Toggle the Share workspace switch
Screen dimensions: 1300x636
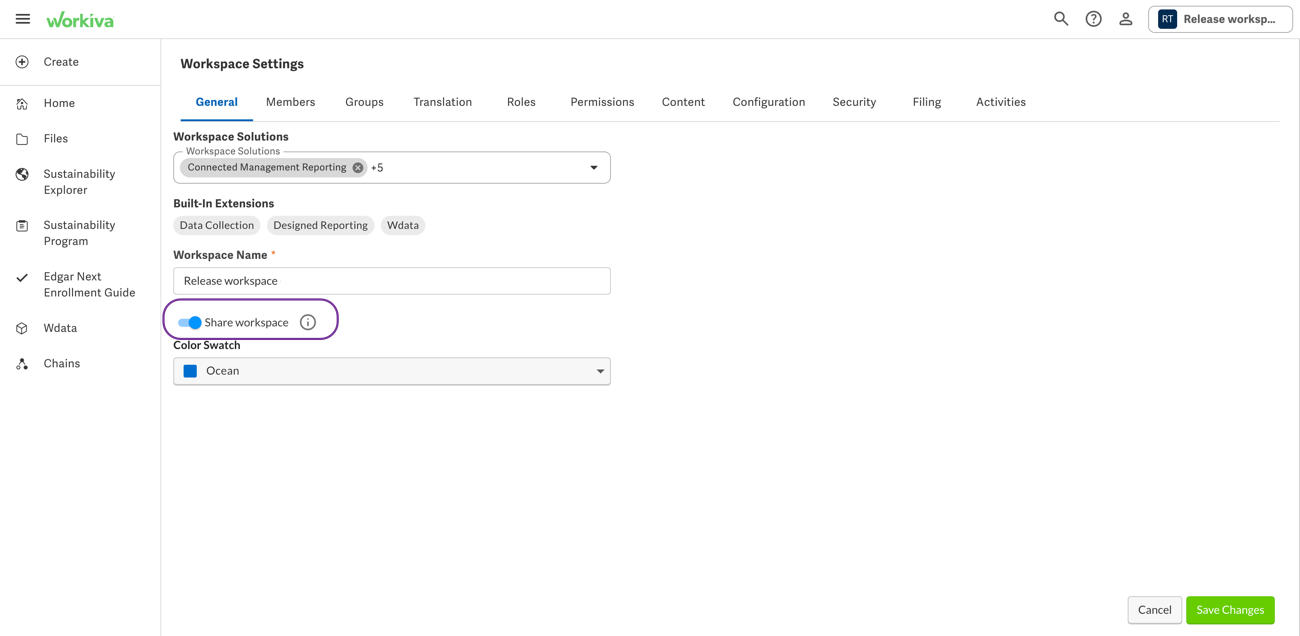(189, 322)
